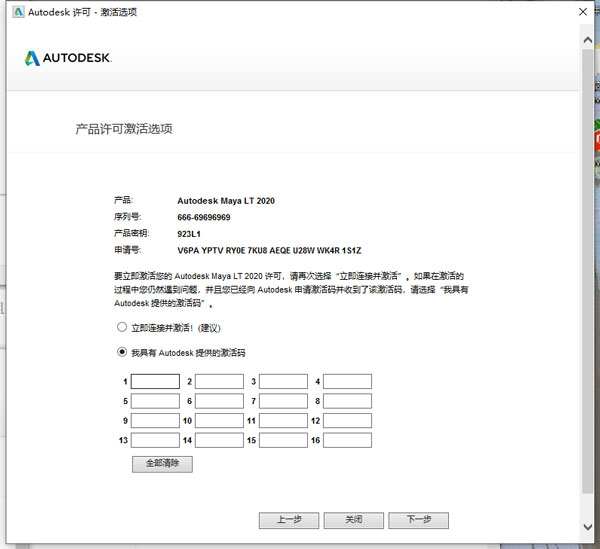Image resolution: width=600 pixels, height=549 pixels.
Task: Go back with the Previous (上一步) button
Action: pyautogui.click(x=289, y=520)
